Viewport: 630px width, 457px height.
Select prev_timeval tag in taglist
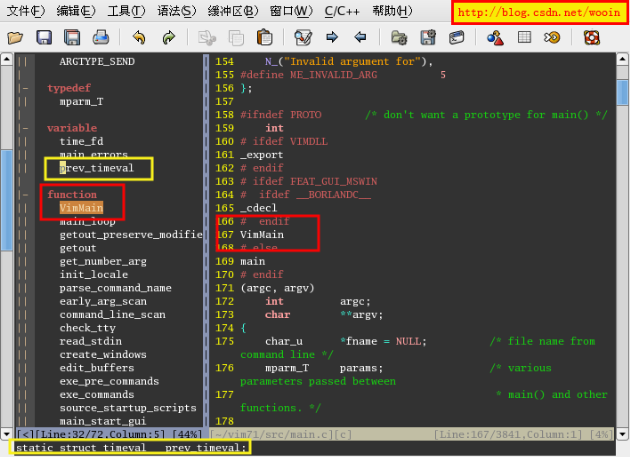point(96,168)
